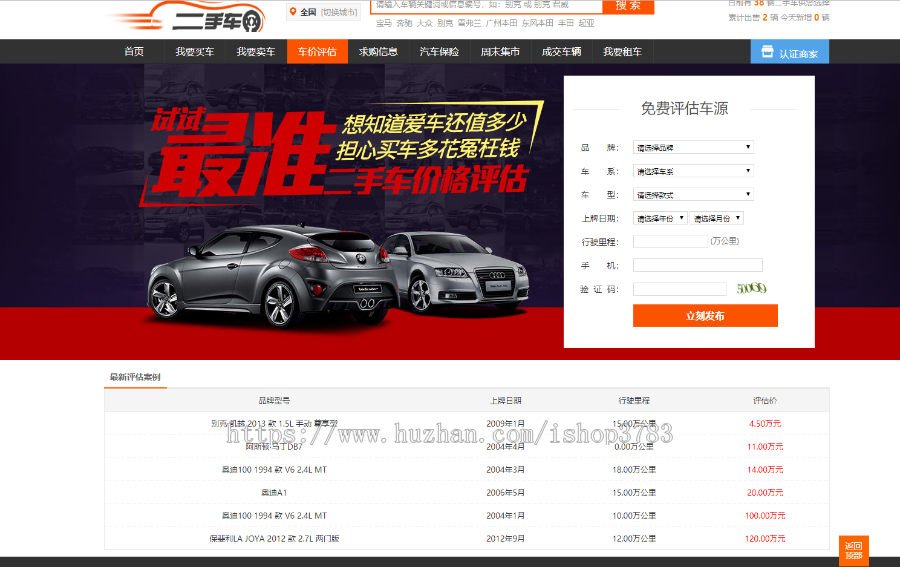The width and height of the screenshot is (900, 567).
Task: Click the 奥迪100 row dated 2004年3月
Action: coord(467,469)
